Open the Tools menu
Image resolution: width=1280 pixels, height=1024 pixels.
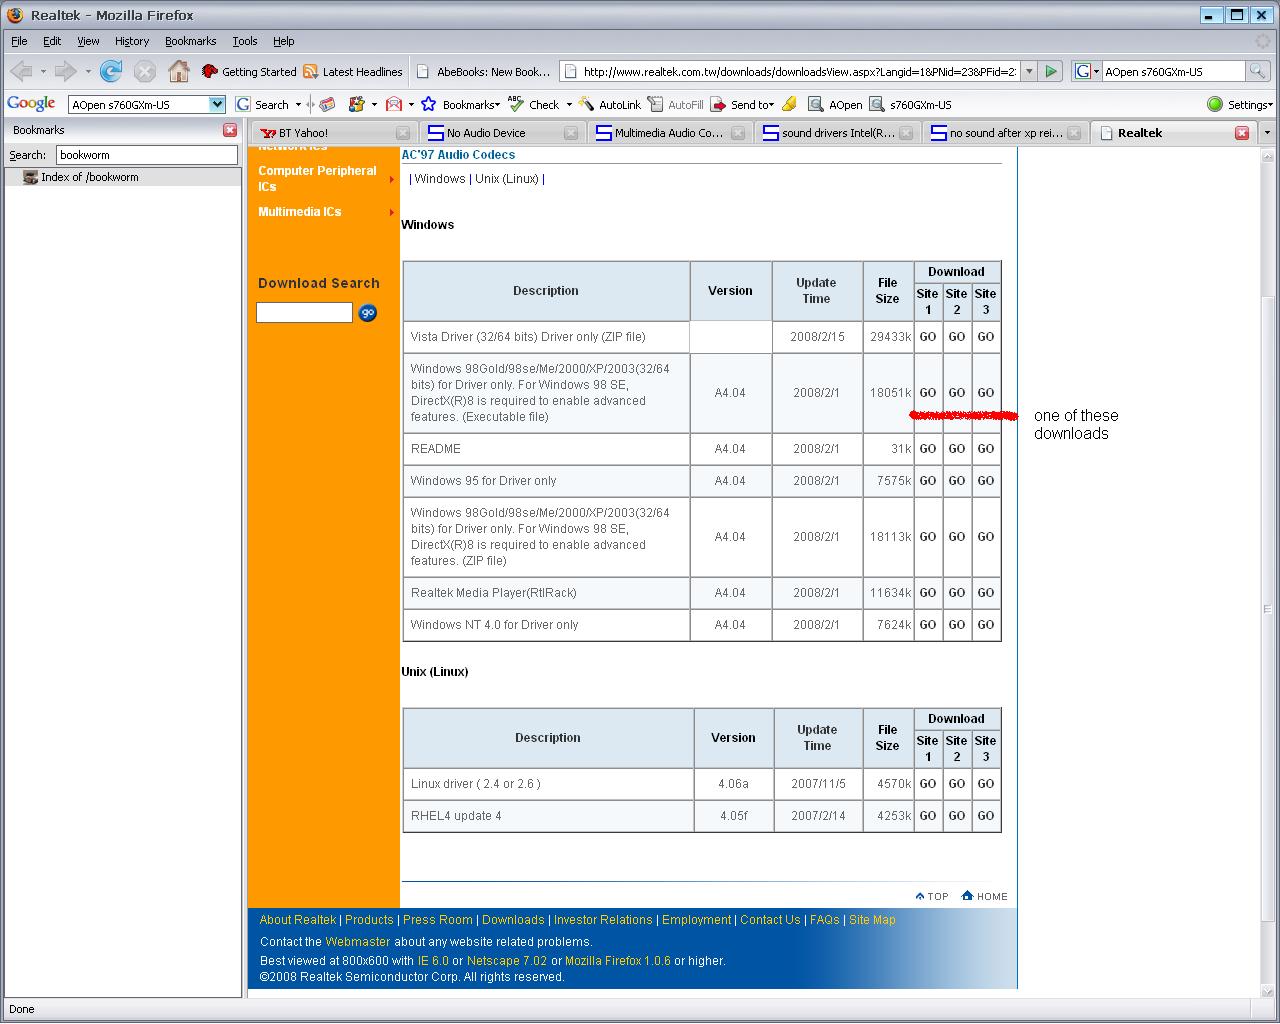245,41
